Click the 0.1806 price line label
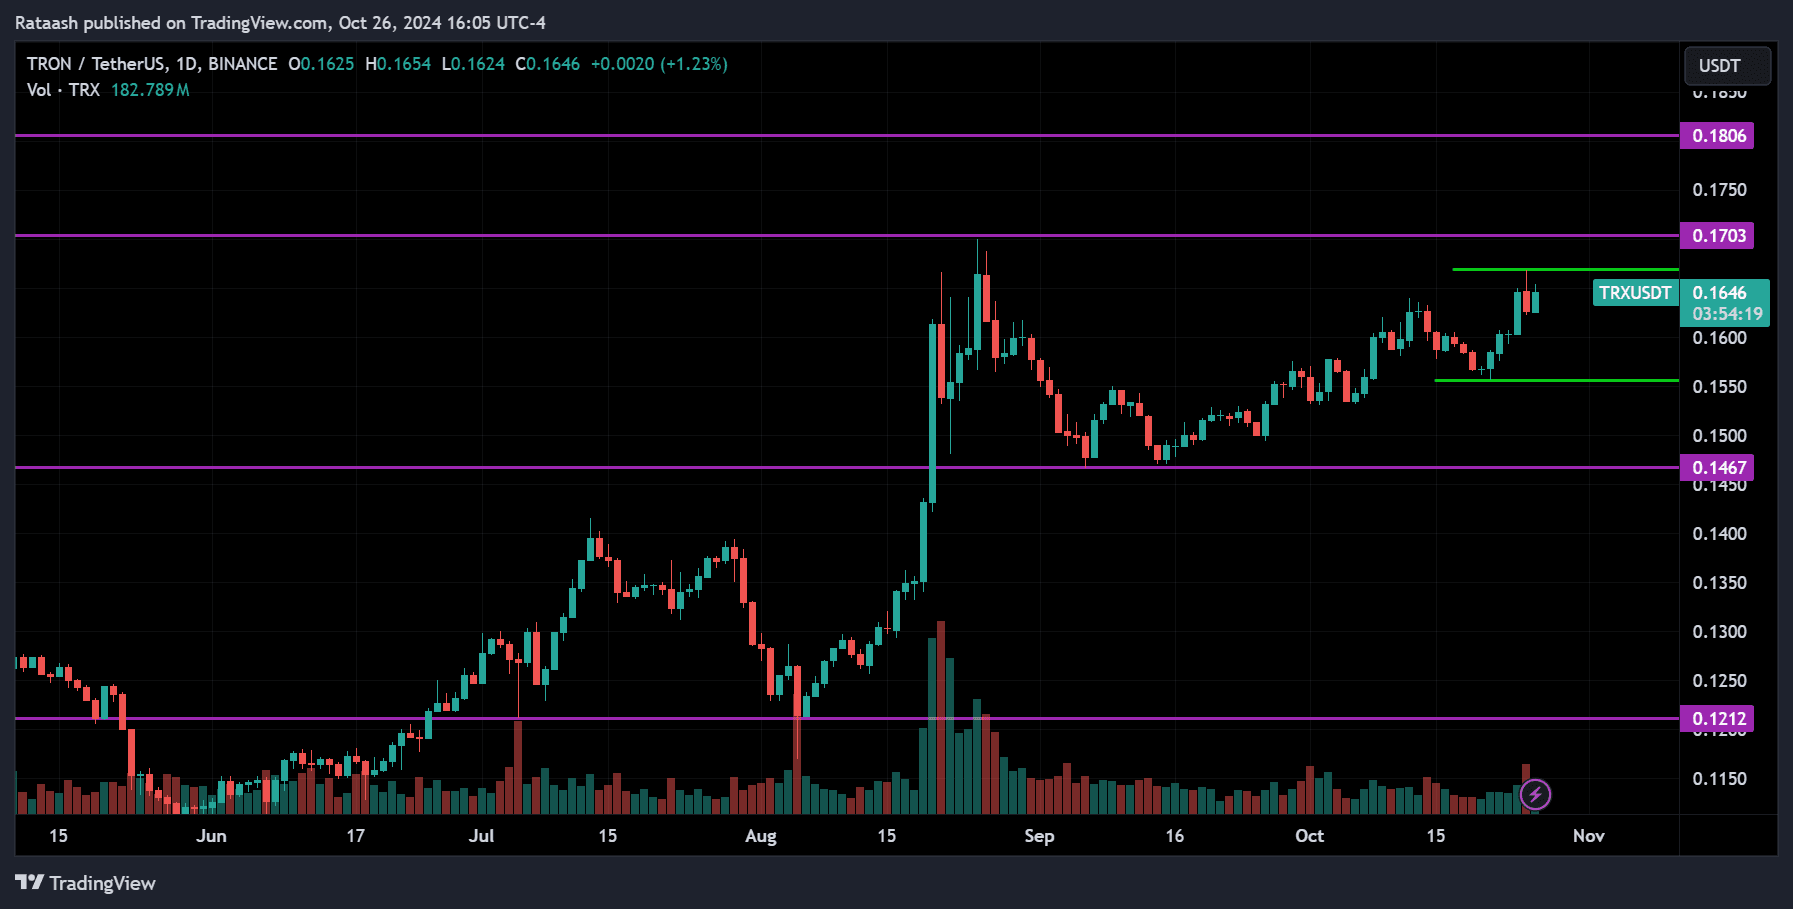Viewport: 1793px width, 909px height. pyautogui.click(x=1717, y=136)
